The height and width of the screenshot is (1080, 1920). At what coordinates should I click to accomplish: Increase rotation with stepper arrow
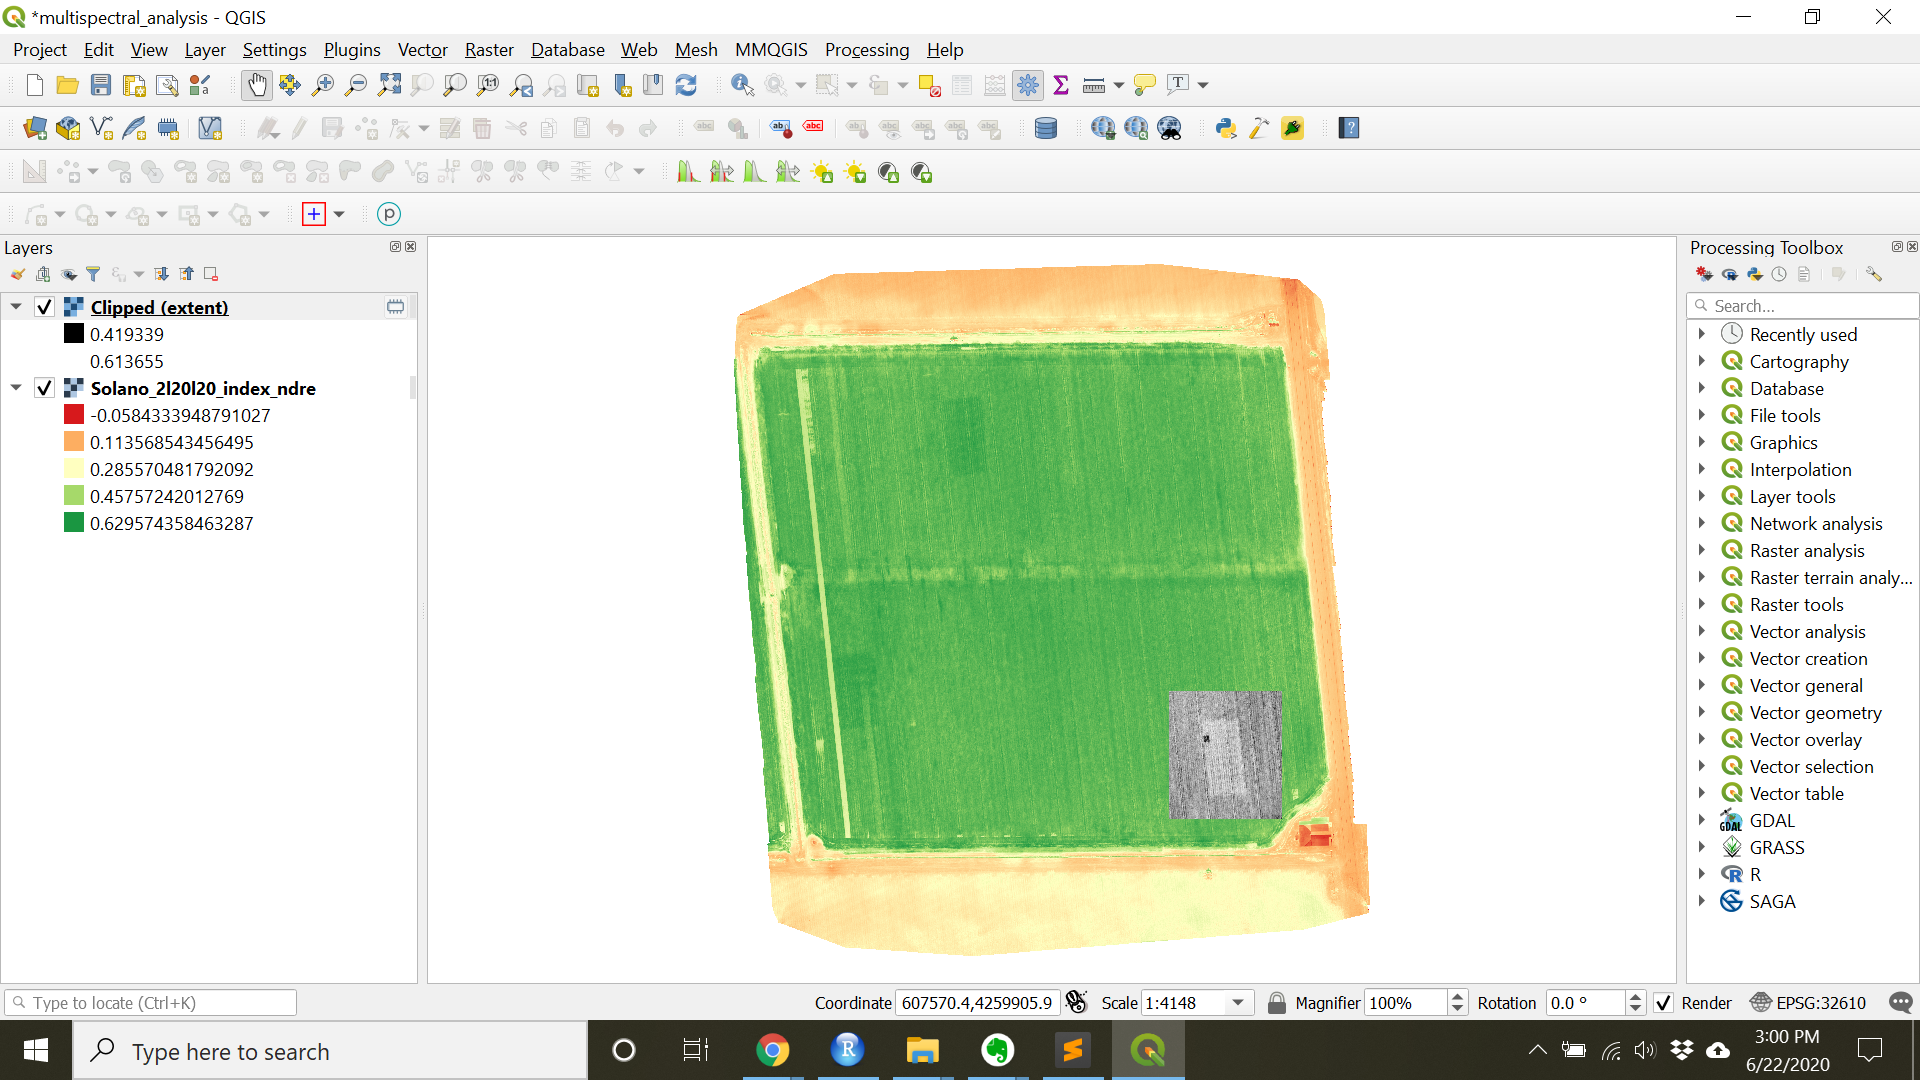1635,996
